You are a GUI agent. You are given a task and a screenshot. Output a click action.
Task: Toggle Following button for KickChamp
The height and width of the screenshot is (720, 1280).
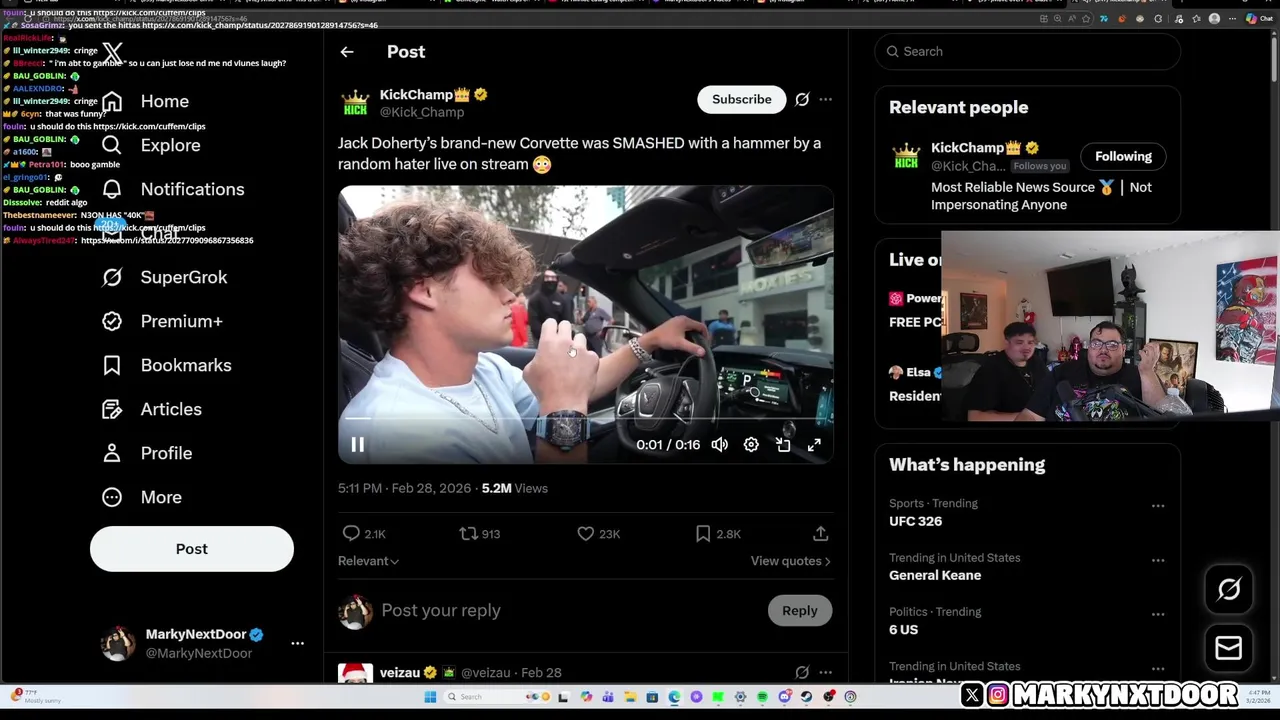click(x=1123, y=156)
